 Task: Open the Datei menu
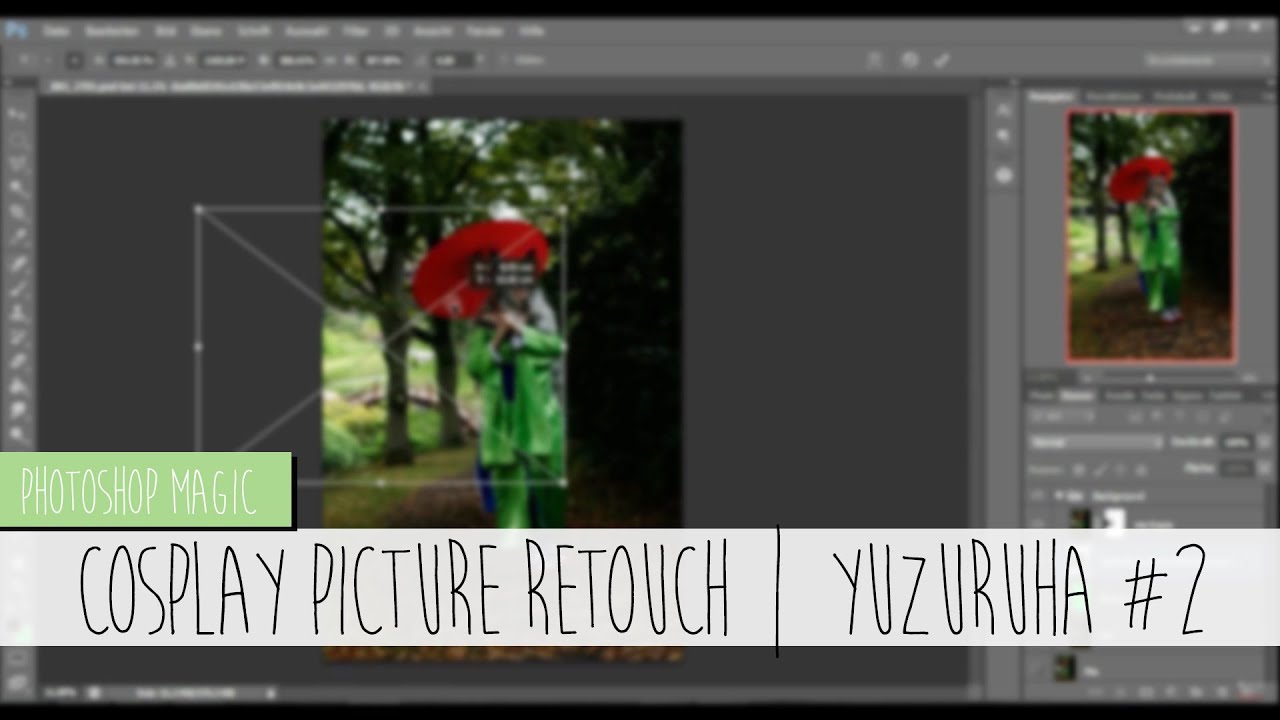tap(55, 31)
